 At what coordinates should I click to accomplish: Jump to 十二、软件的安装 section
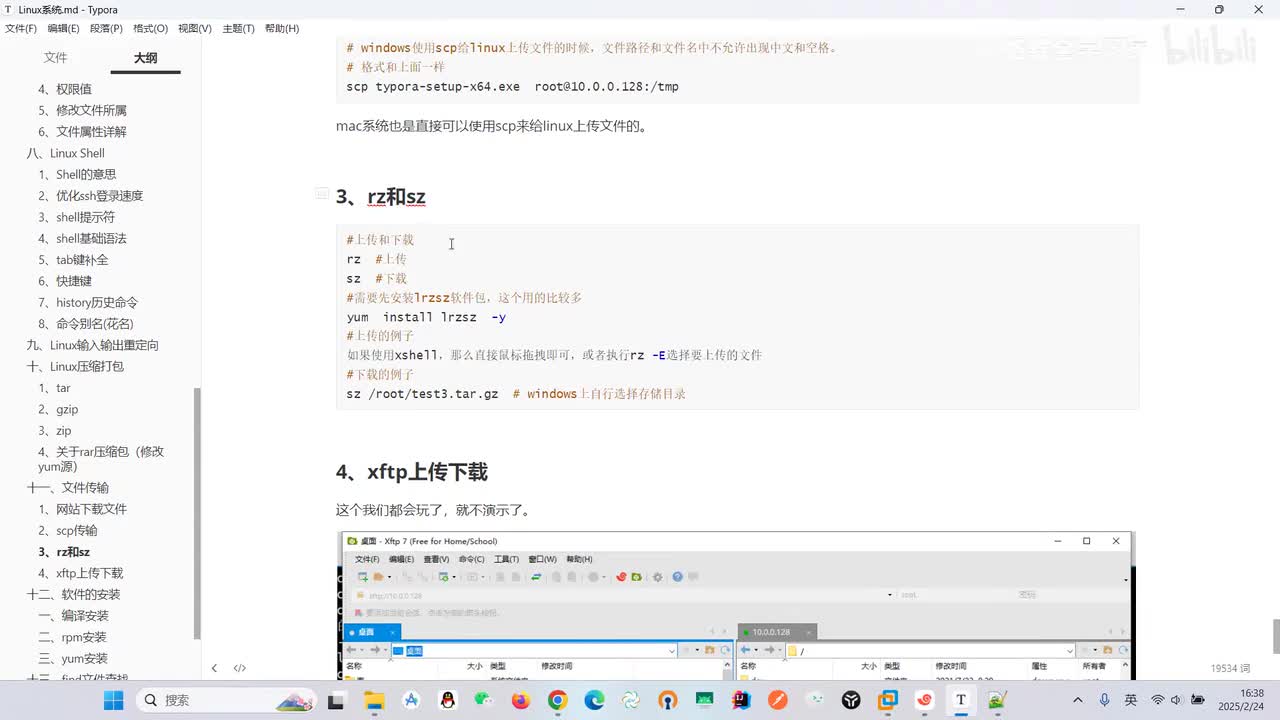click(x=73, y=594)
